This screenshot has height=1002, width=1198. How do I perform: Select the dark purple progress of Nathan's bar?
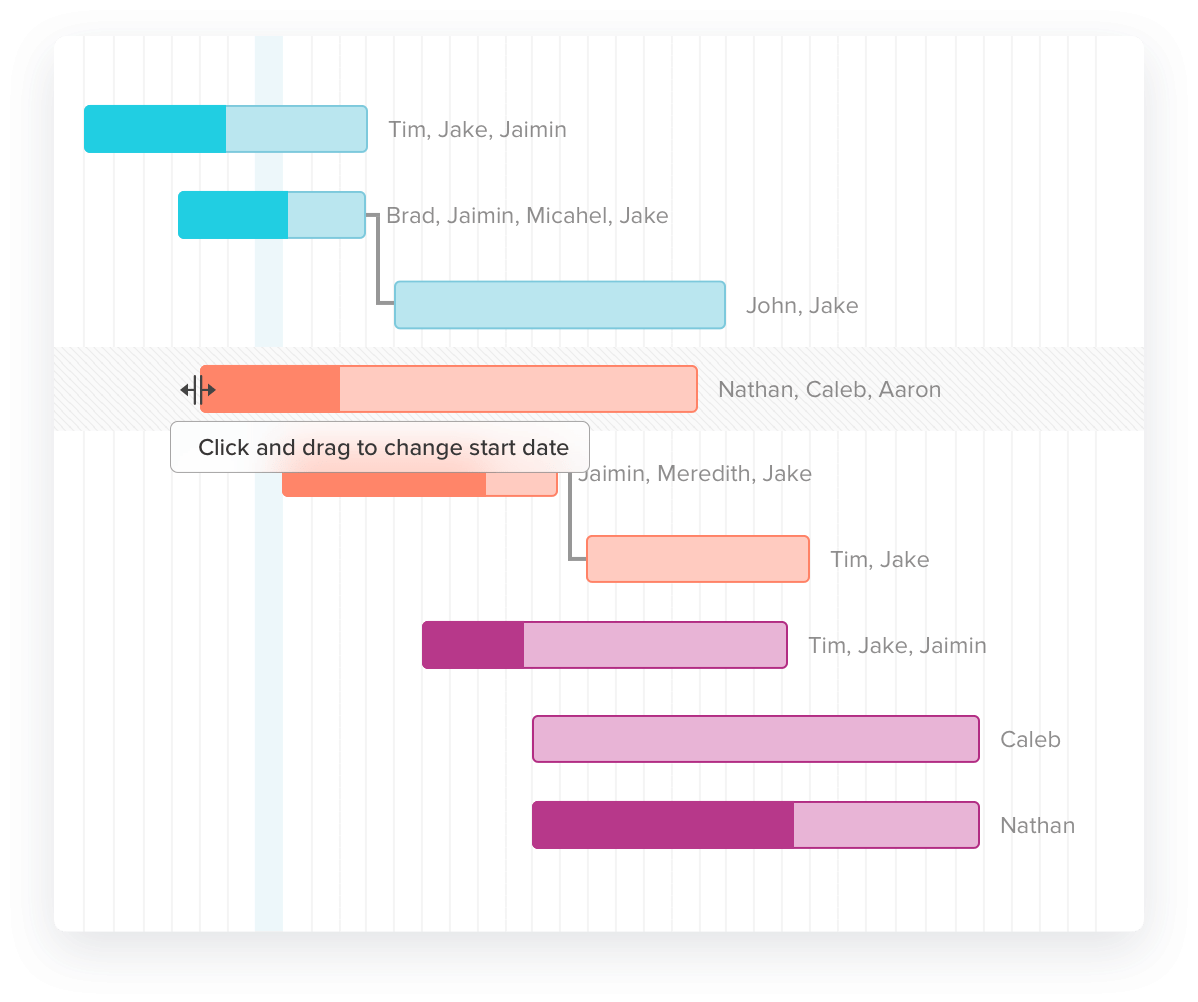tap(663, 825)
